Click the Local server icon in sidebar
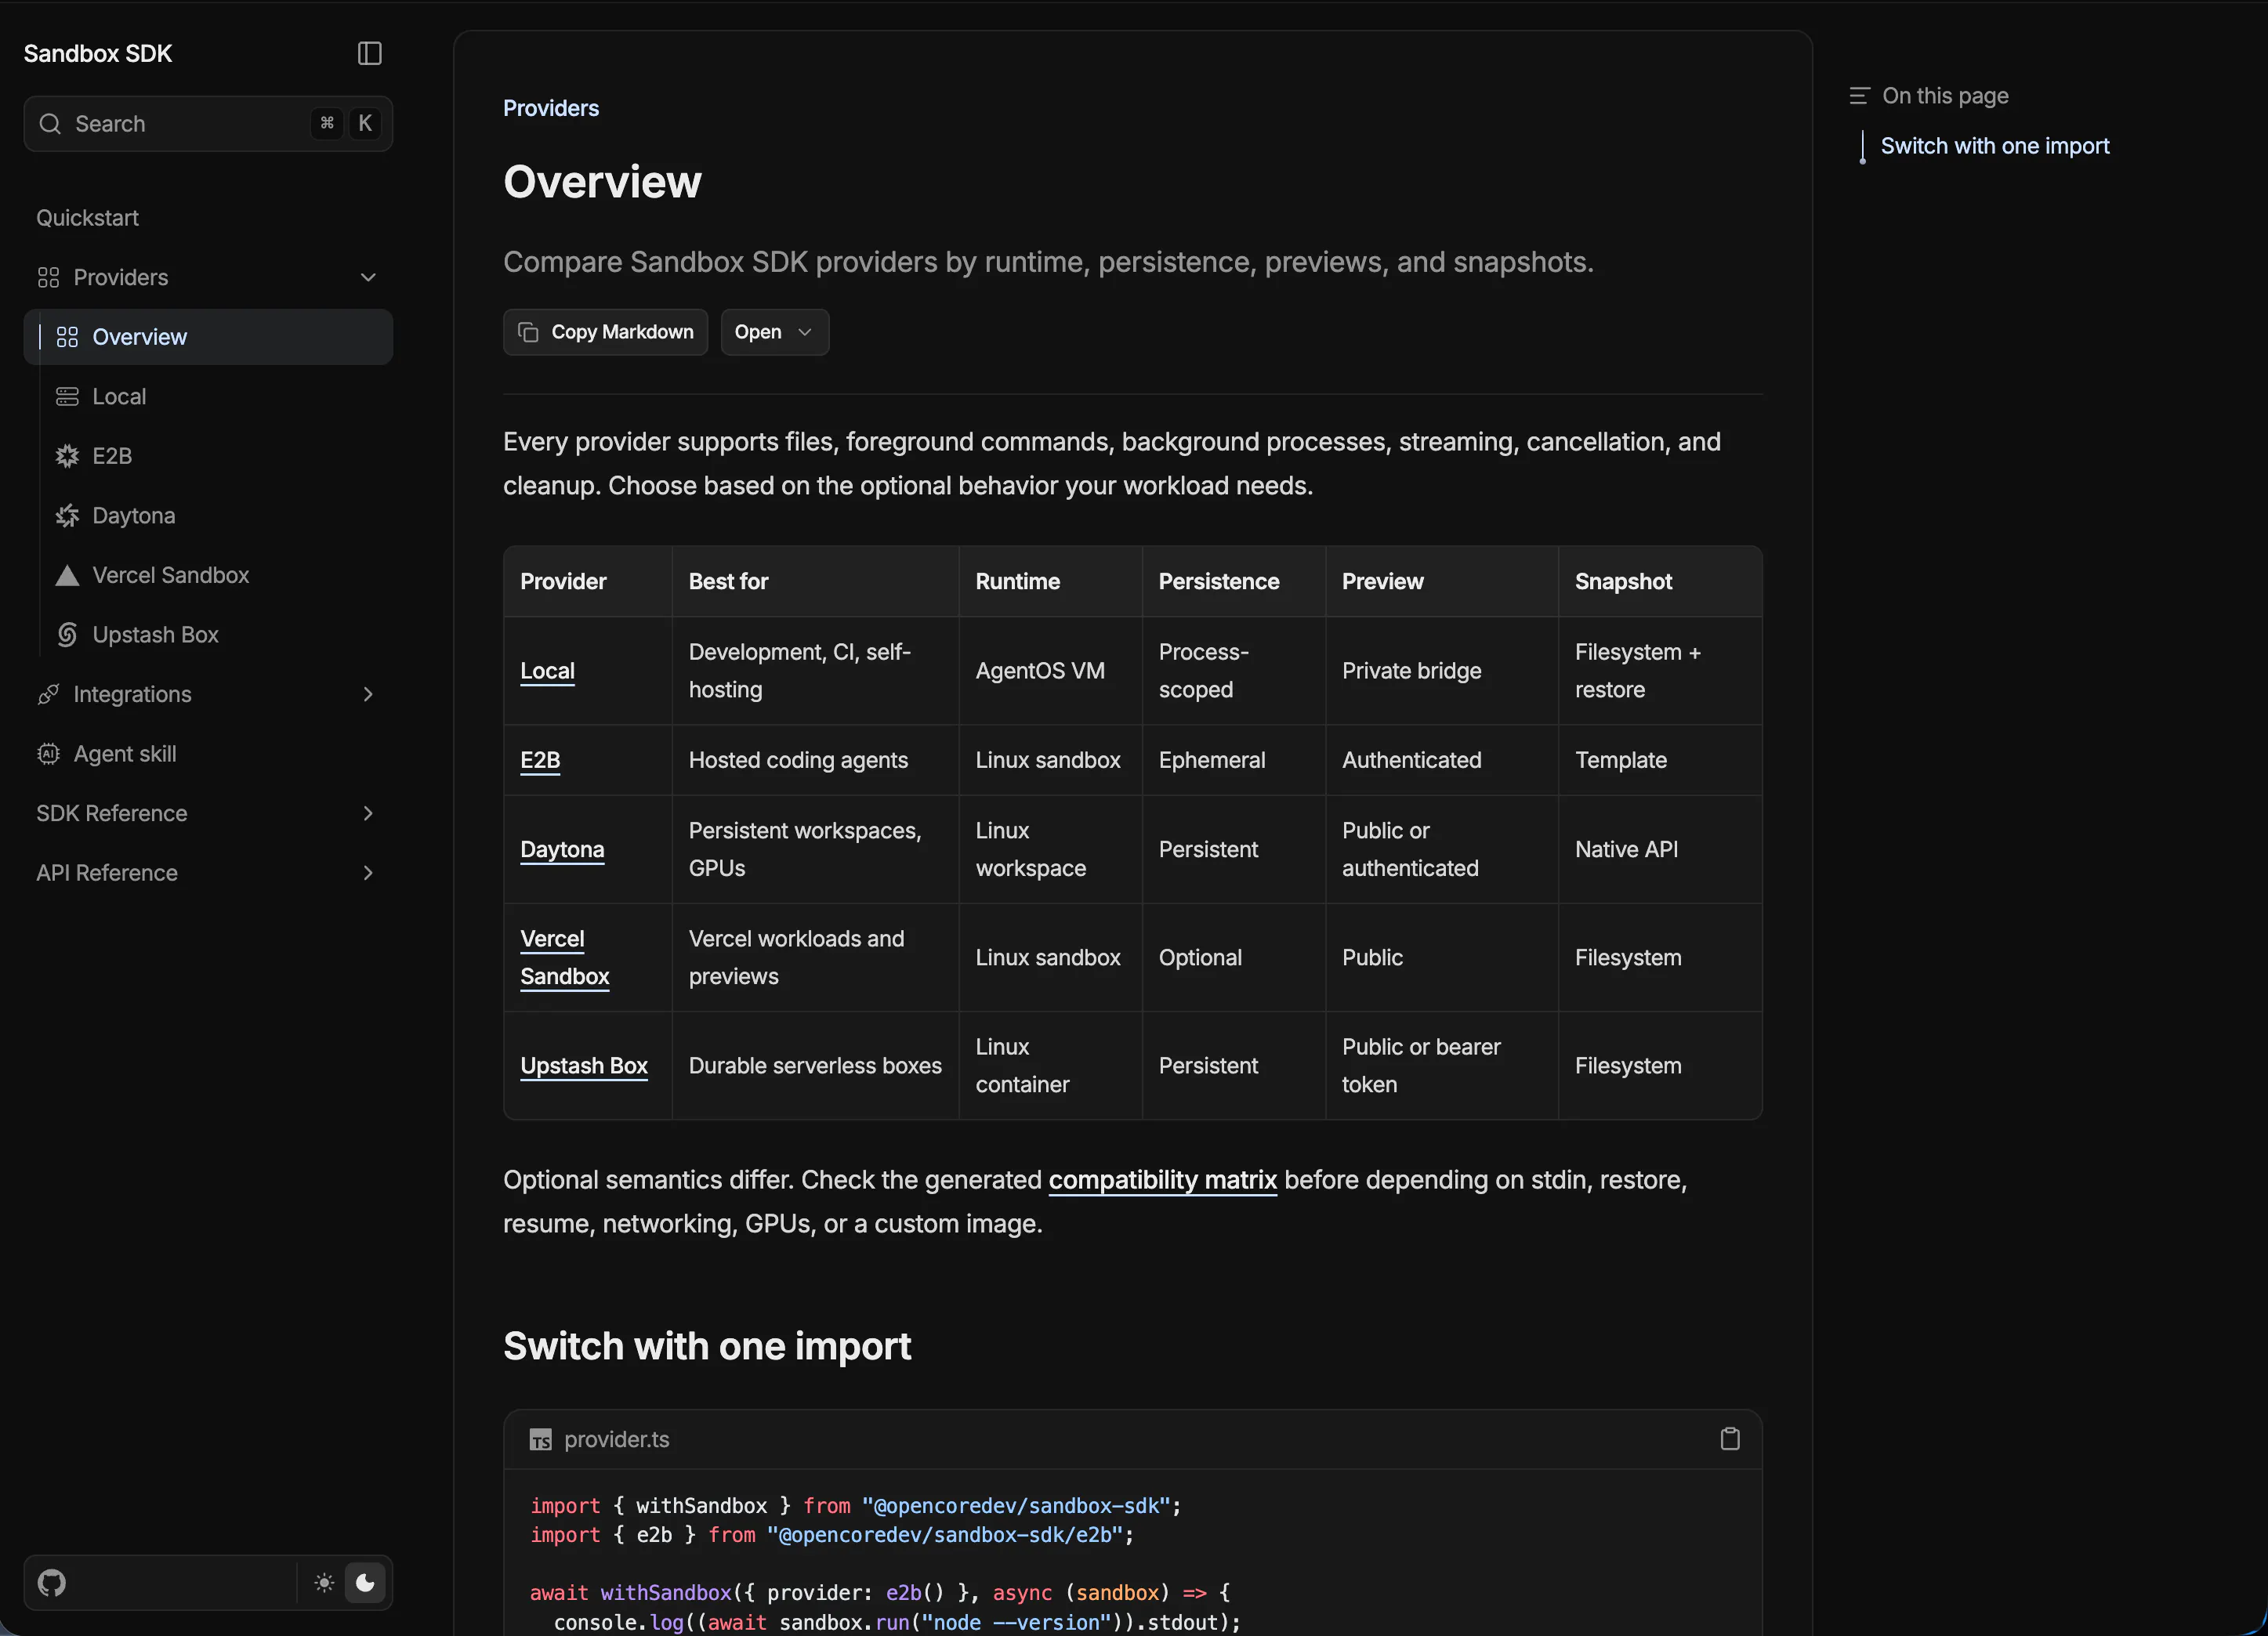This screenshot has height=1636, width=2268. (67, 397)
